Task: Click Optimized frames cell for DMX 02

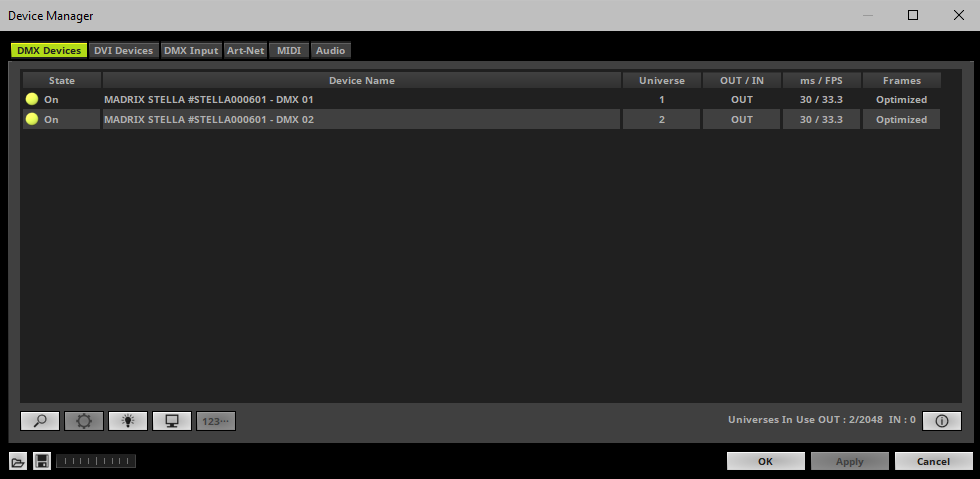Action: click(x=901, y=119)
